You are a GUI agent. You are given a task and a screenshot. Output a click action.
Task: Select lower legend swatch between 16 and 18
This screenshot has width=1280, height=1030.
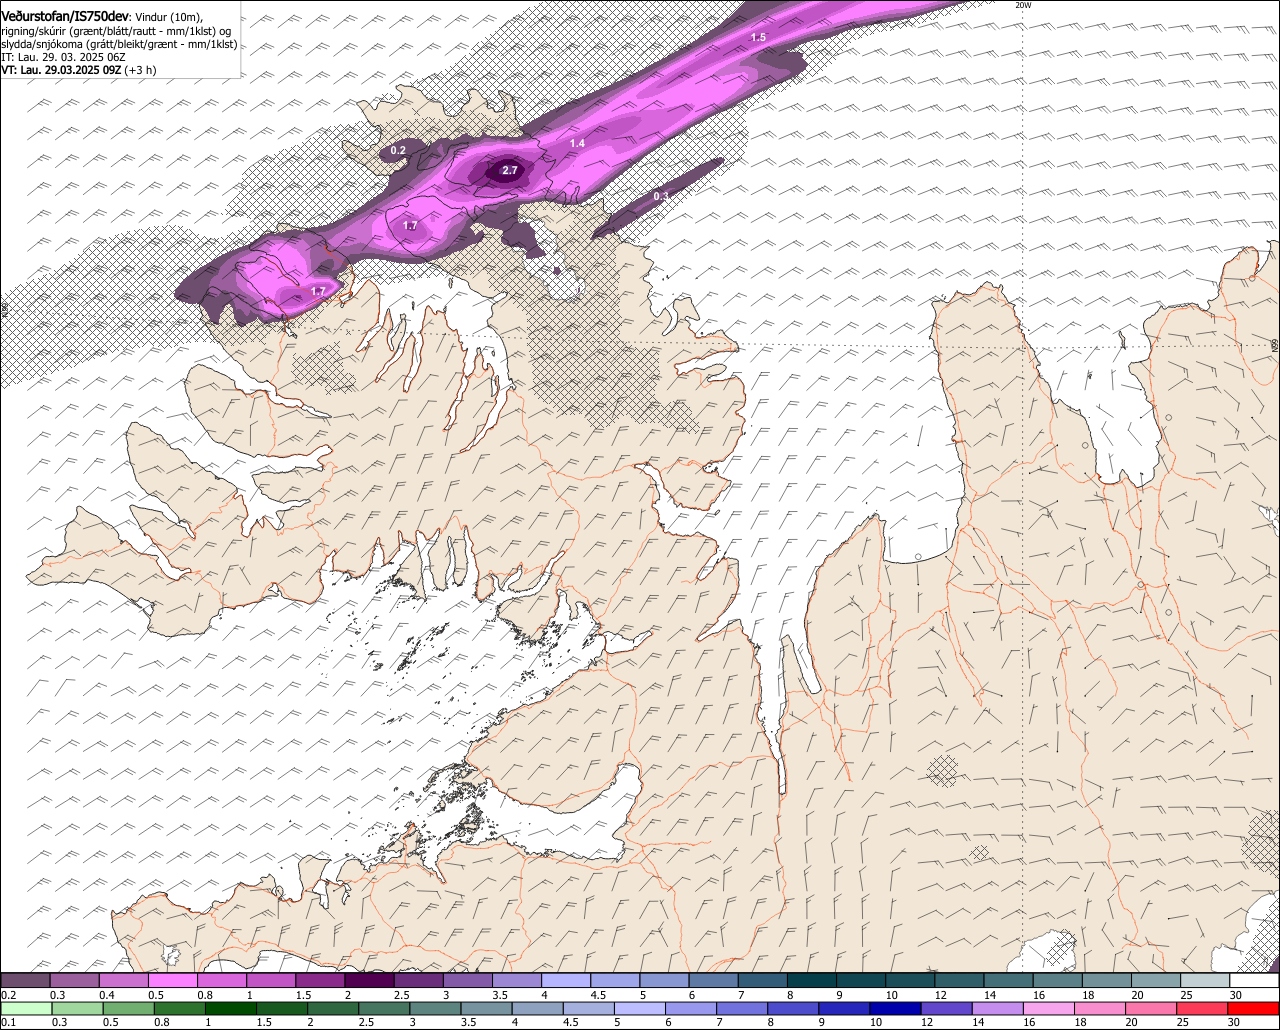pos(1050,1009)
